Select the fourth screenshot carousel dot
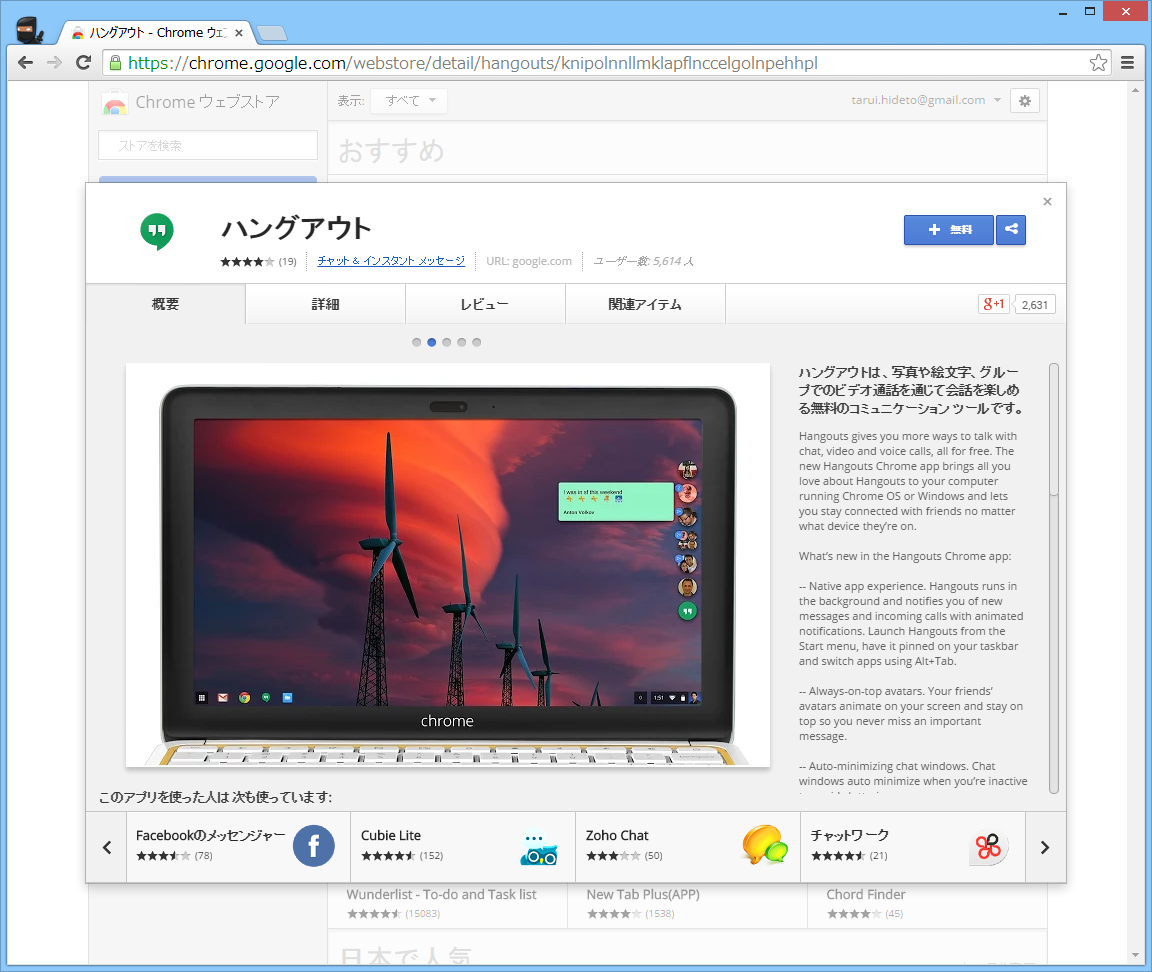 461,341
